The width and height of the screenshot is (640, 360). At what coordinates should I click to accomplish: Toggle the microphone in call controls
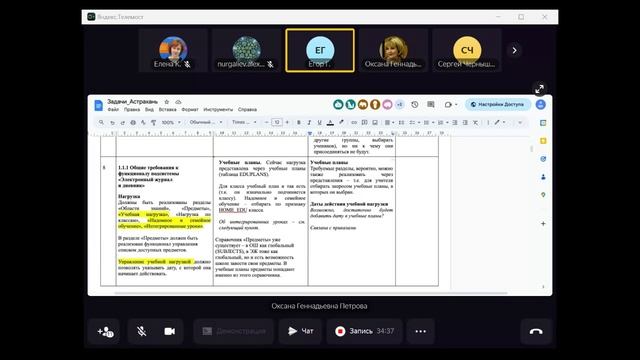point(141,331)
